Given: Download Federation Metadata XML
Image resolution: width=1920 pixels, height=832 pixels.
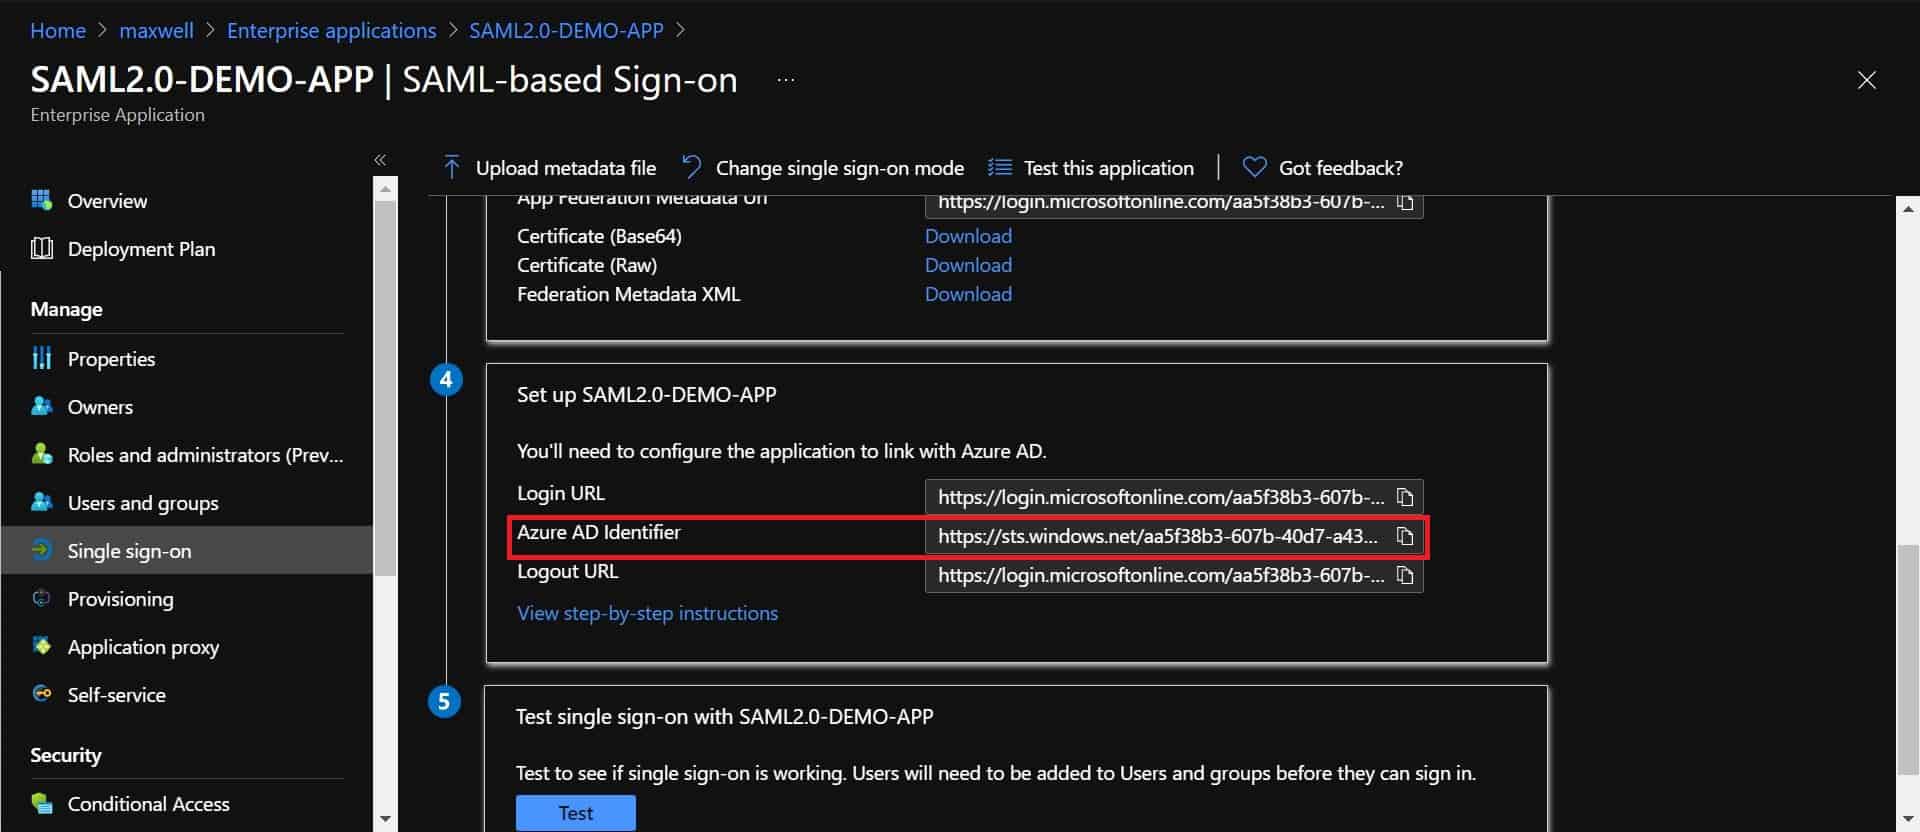Looking at the screenshot, I should (968, 294).
